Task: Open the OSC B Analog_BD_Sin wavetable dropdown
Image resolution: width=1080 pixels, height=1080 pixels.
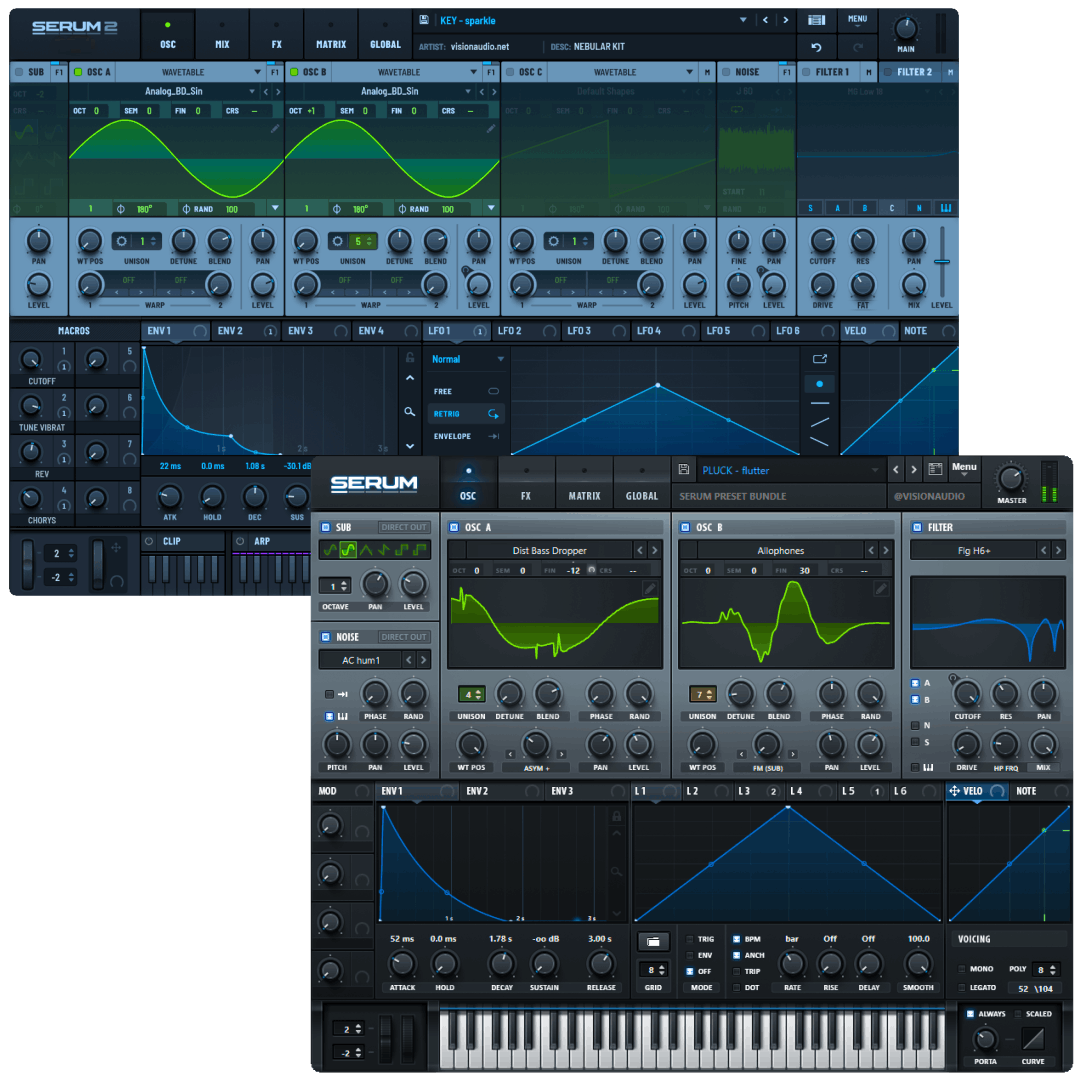Action: click(468, 91)
